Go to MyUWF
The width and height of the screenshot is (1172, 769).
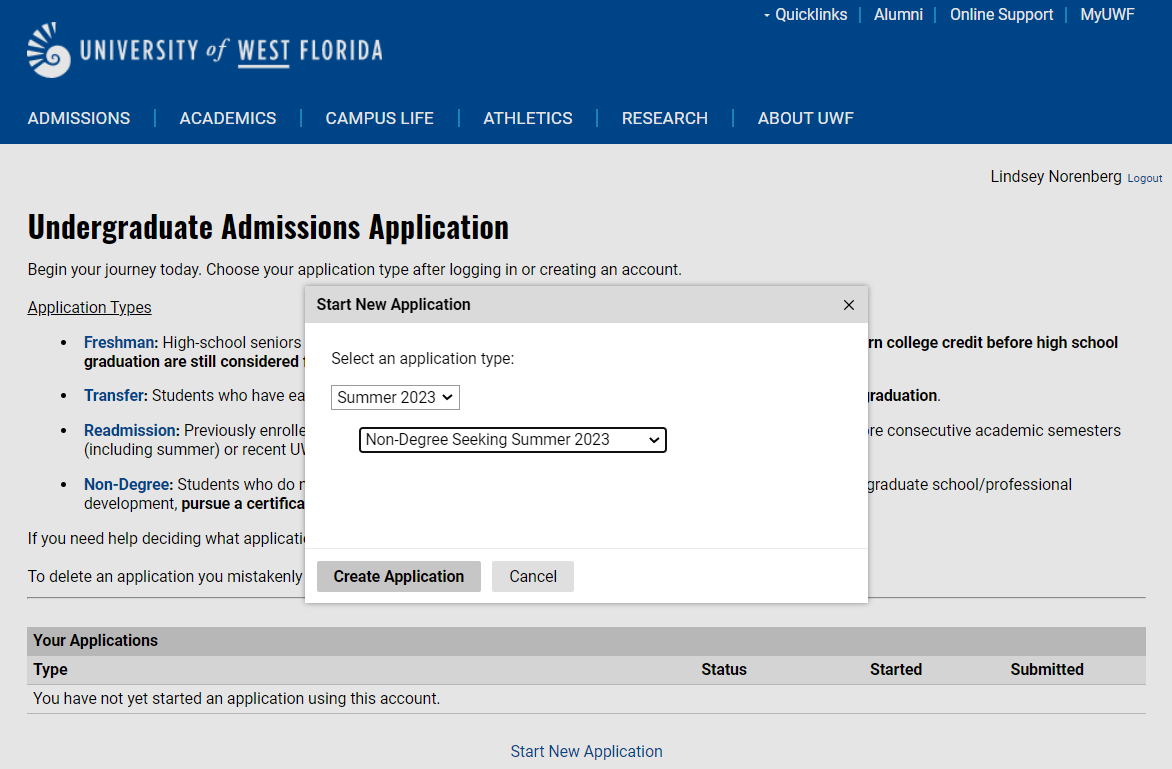1107,15
